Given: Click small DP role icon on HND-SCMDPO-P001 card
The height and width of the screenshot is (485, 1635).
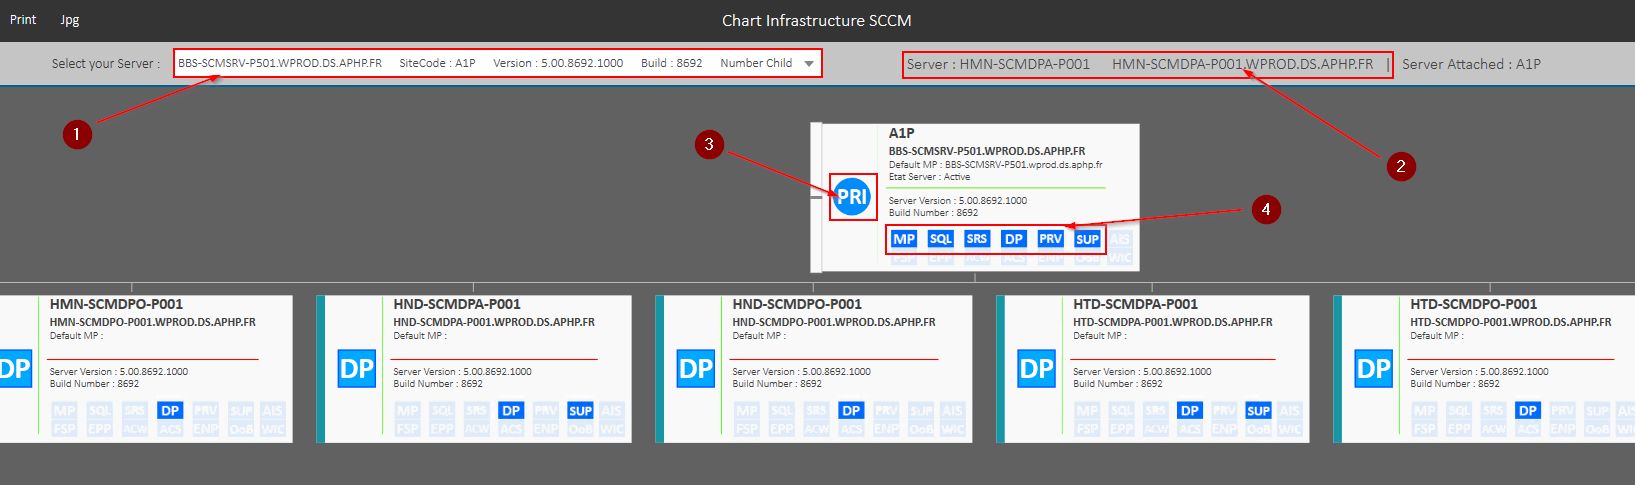Looking at the screenshot, I should (851, 411).
